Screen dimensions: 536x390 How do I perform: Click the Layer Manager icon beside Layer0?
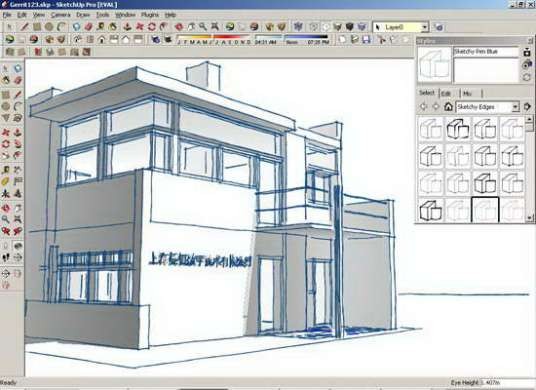(438, 27)
